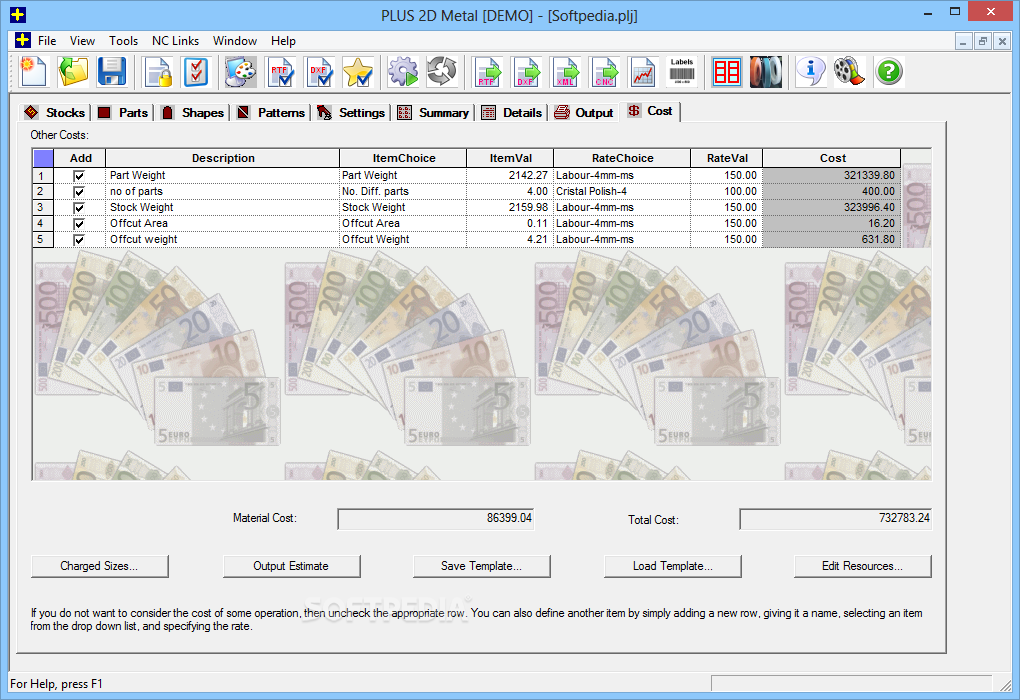Image resolution: width=1020 pixels, height=700 pixels.
Task: Click the DXF checkmark toolbar icon
Action: (319, 71)
